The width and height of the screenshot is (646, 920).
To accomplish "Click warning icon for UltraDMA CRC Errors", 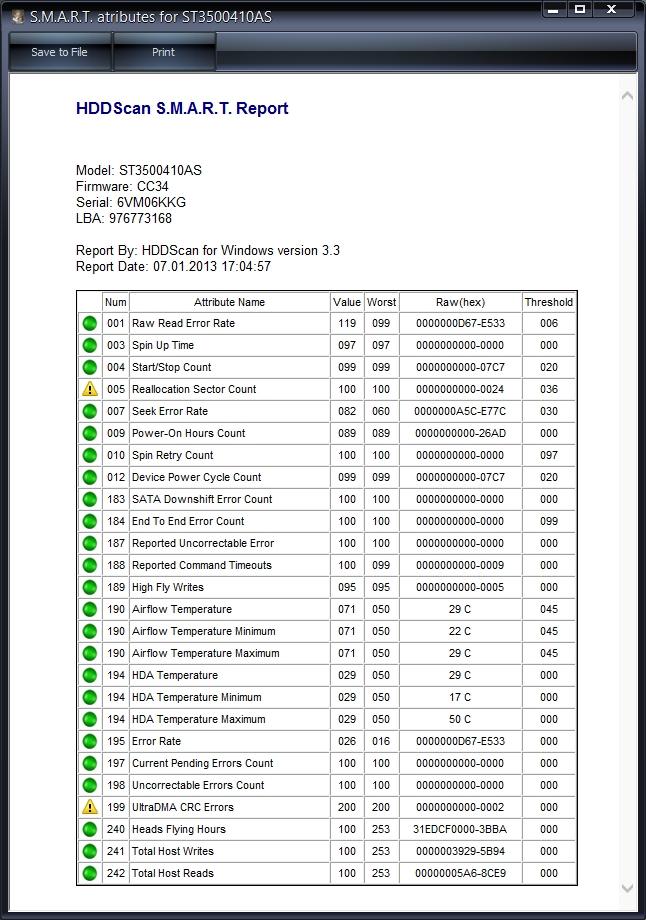I will pyautogui.click(x=90, y=807).
